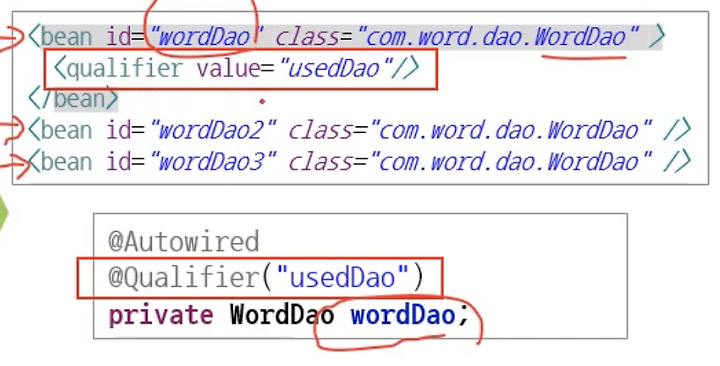Screen dimensions: 720x366
Task: Click the wordDao field name after WordDao type
Action: point(403,315)
